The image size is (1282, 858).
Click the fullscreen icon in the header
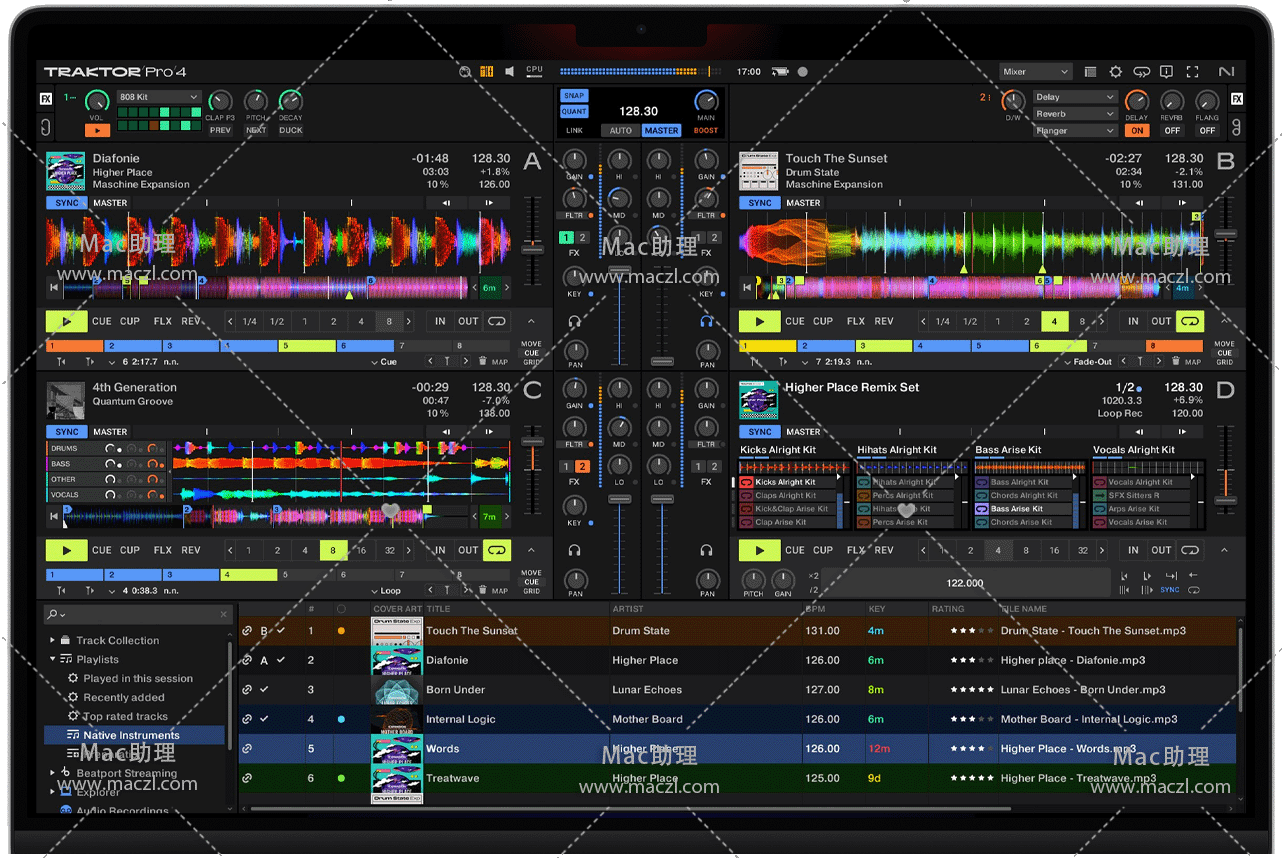point(1192,72)
